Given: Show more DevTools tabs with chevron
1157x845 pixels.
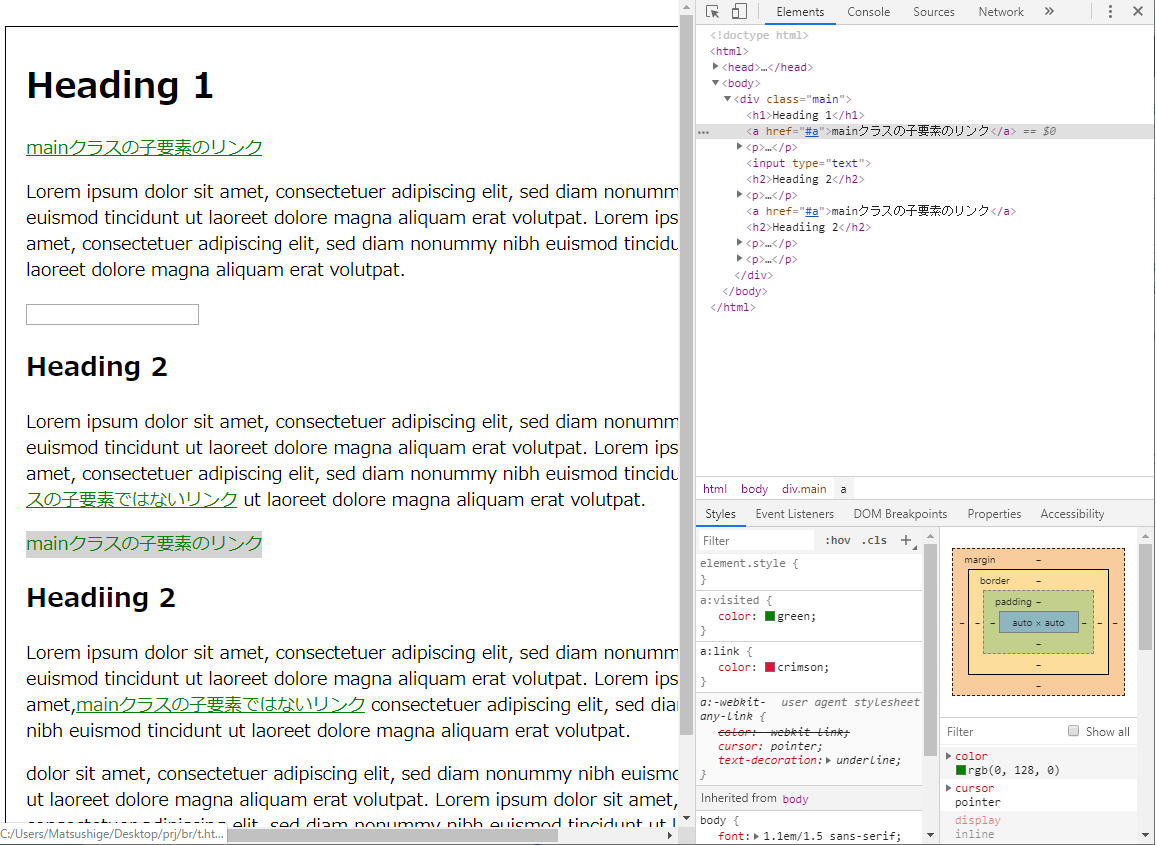Looking at the screenshot, I should (x=1049, y=12).
